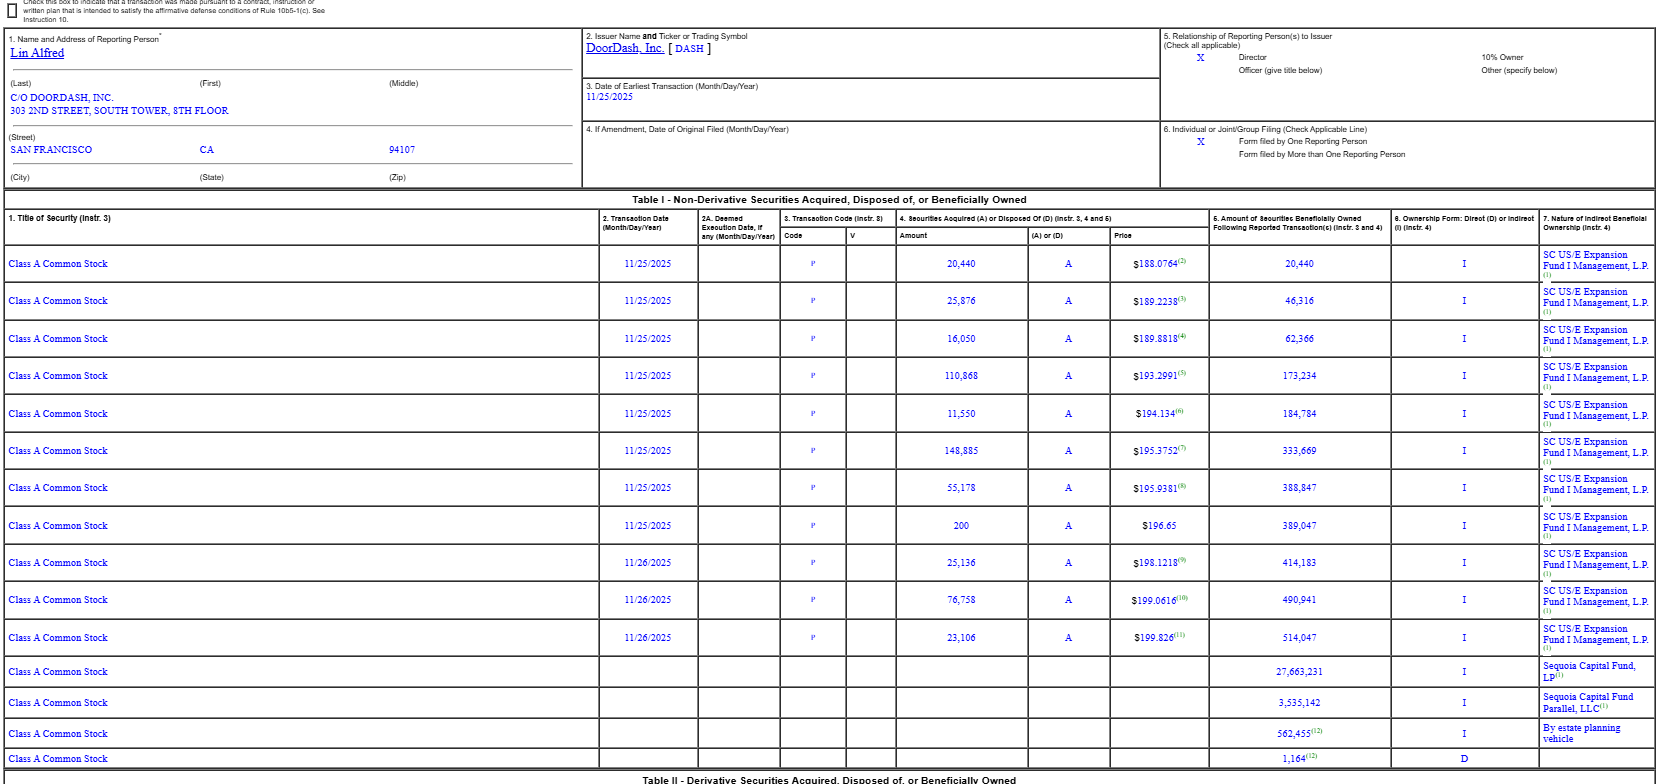The height and width of the screenshot is (784, 1656).
Task: Select the price $196.65
Action: click(1159, 526)
